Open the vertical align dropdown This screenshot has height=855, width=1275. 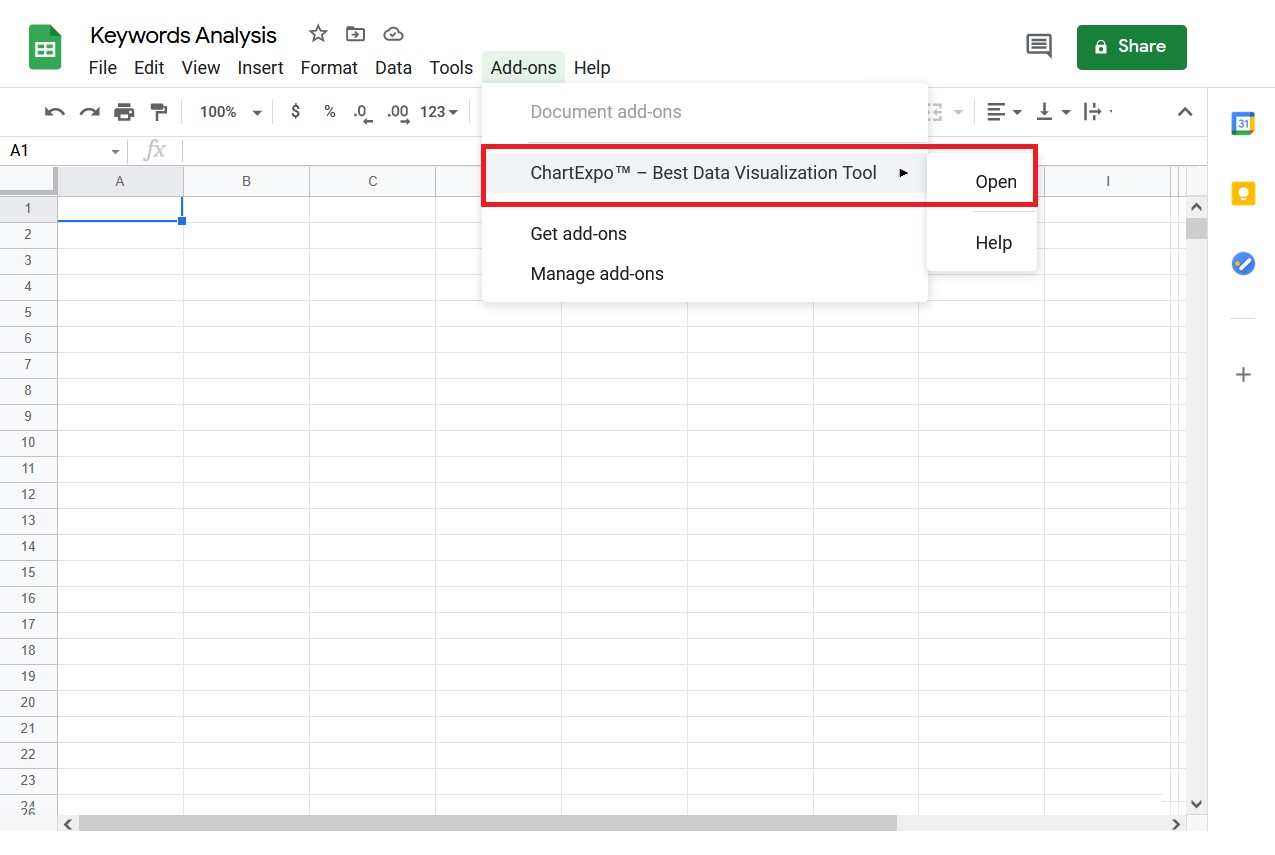pos(1053,112)
